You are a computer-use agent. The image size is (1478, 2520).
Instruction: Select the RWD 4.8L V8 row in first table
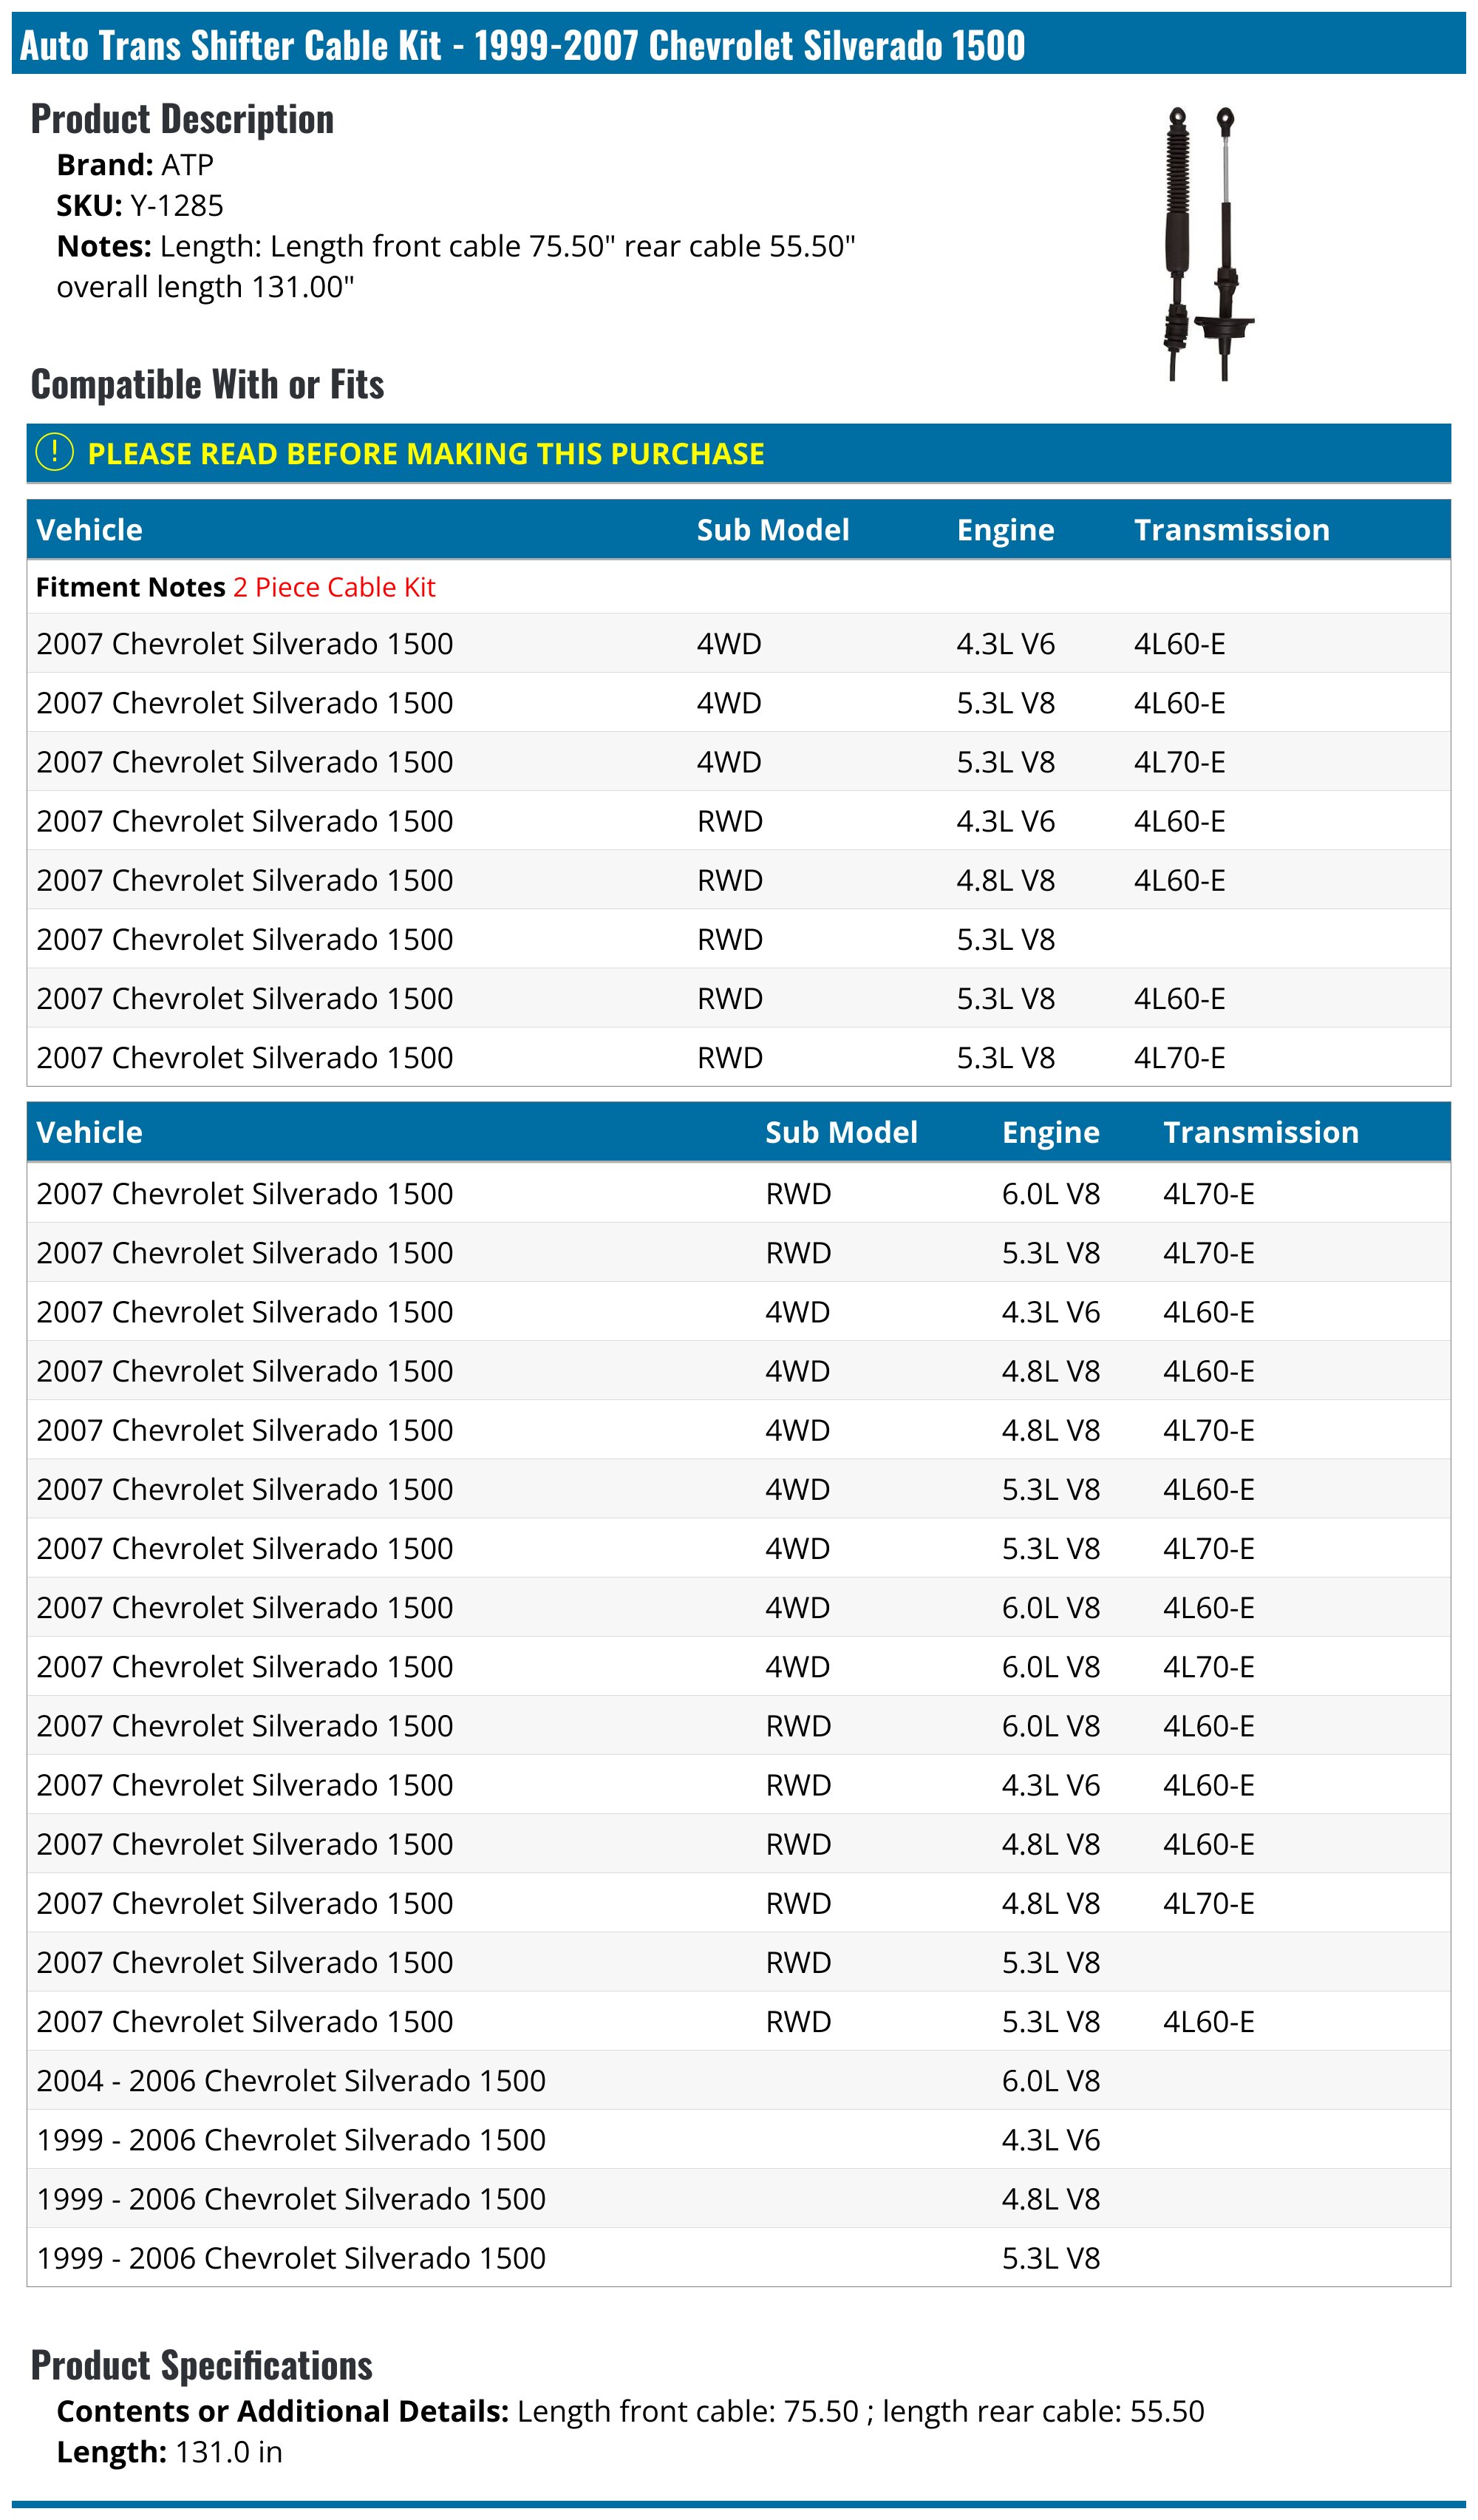click(738, 880)
